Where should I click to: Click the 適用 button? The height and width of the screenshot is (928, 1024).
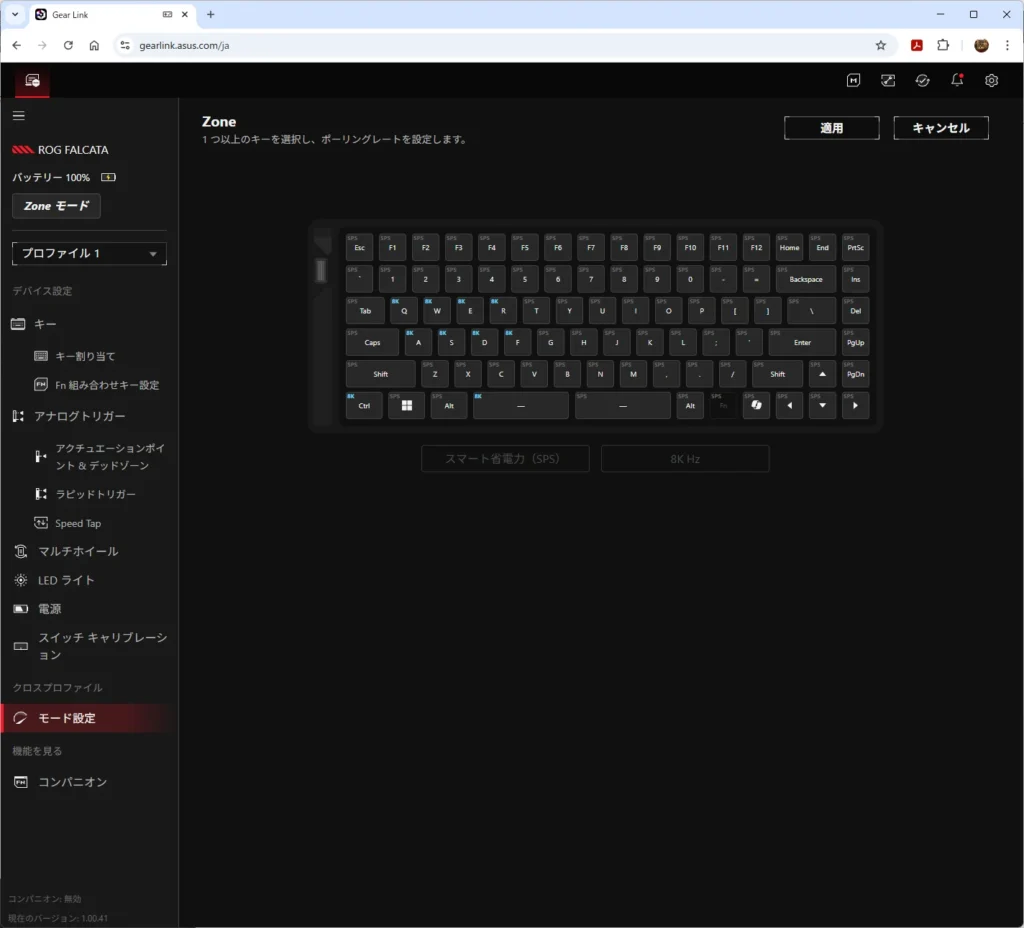tap(831, 128)
